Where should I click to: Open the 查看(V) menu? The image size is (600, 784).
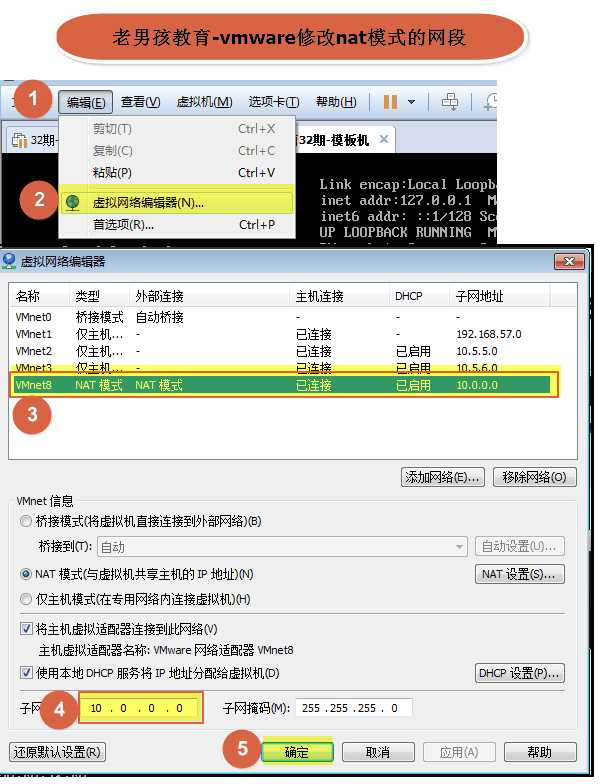tap(140, 102)
